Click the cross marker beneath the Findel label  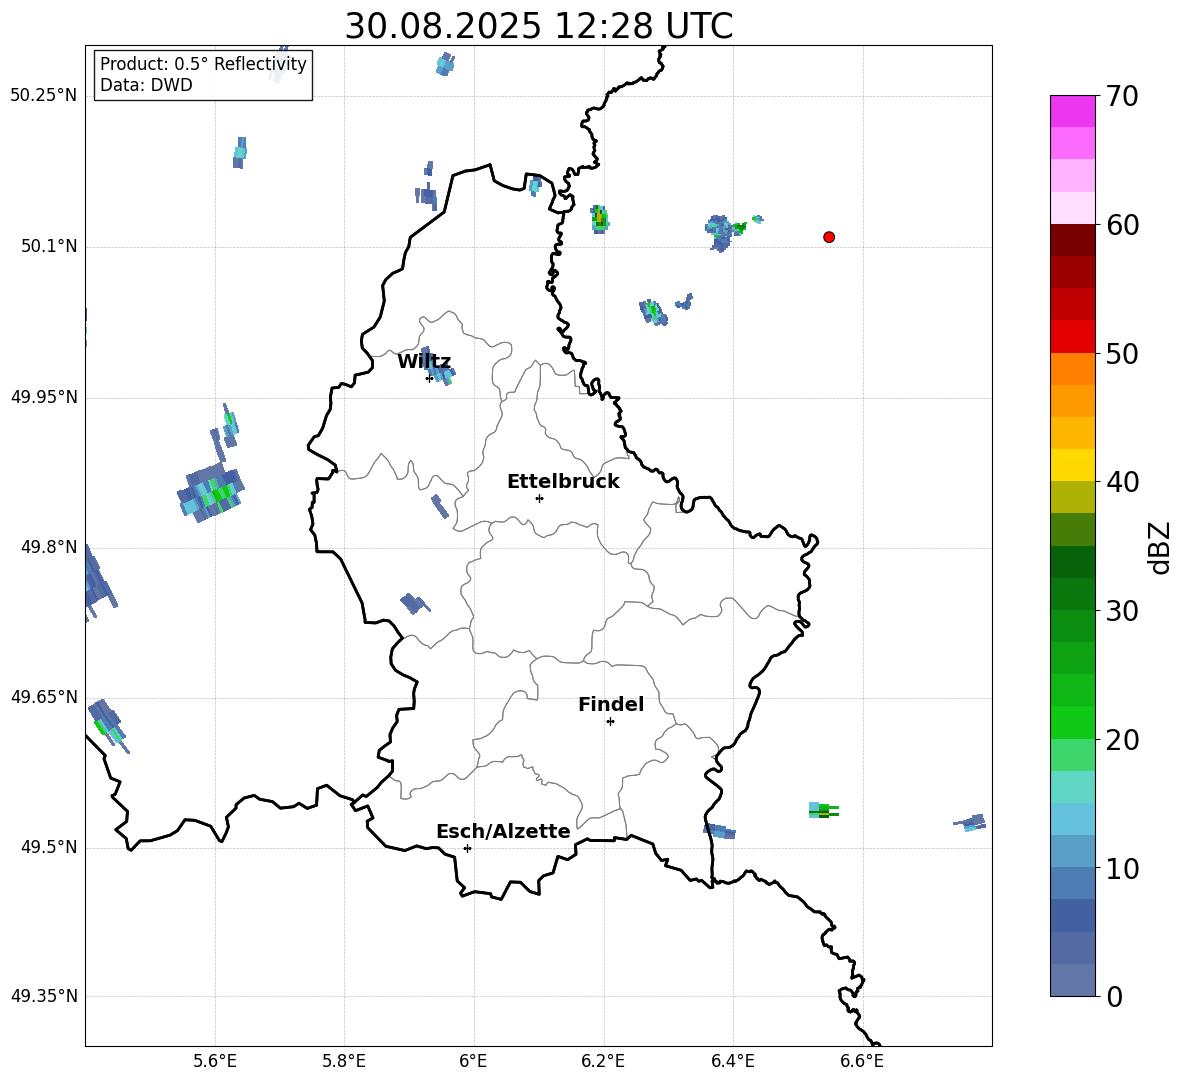(x=610, y=721)
